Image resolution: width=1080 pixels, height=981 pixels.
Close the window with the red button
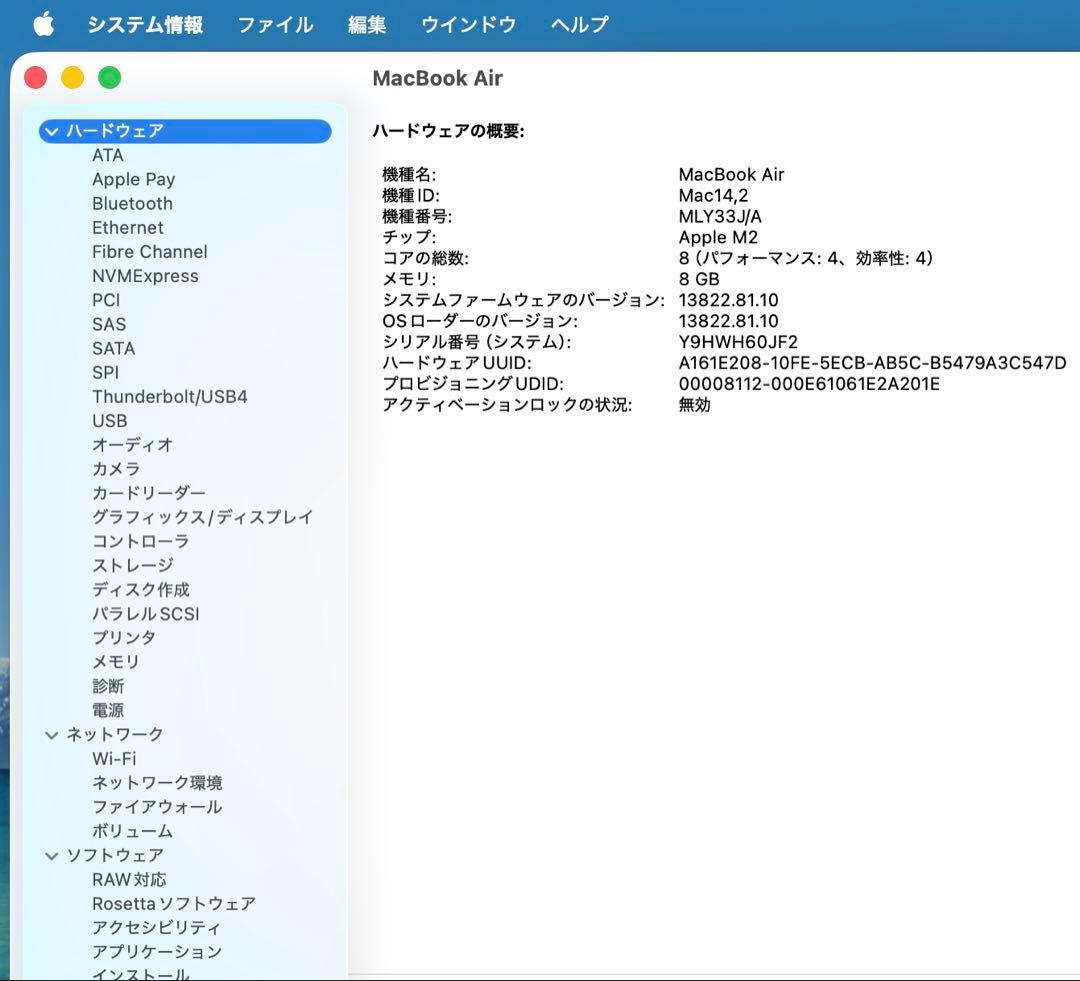(35, 78)
